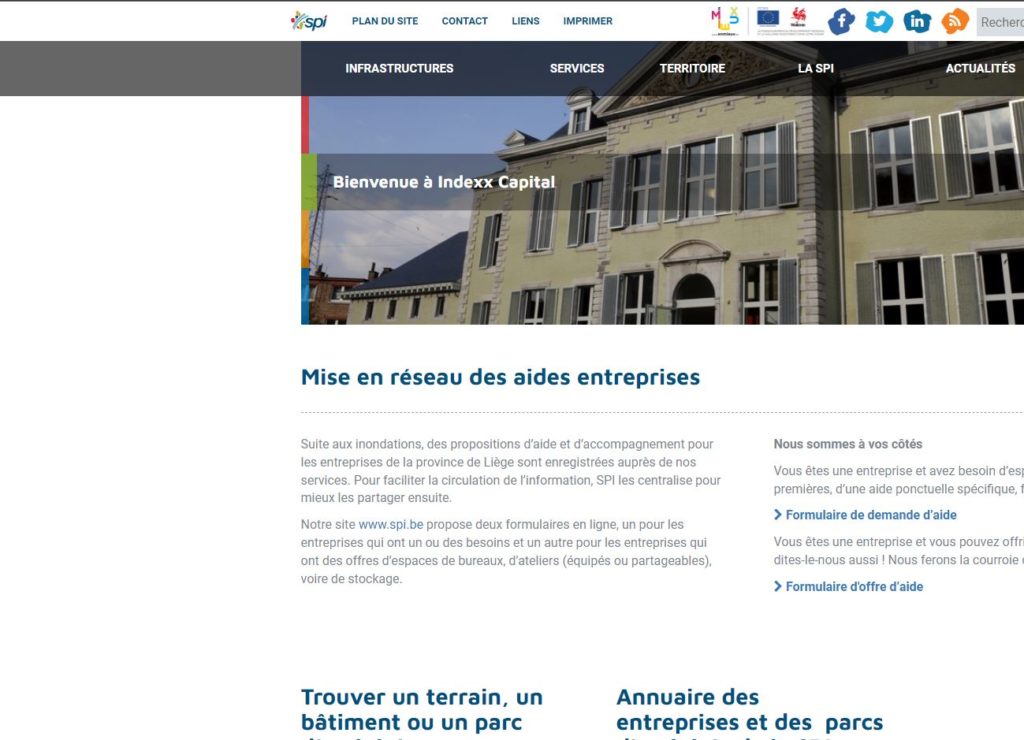Viewport: 1024px width, 740px height.
Task: Go to Plan du site
Action: pyautogui.click(x=385, y=21)
